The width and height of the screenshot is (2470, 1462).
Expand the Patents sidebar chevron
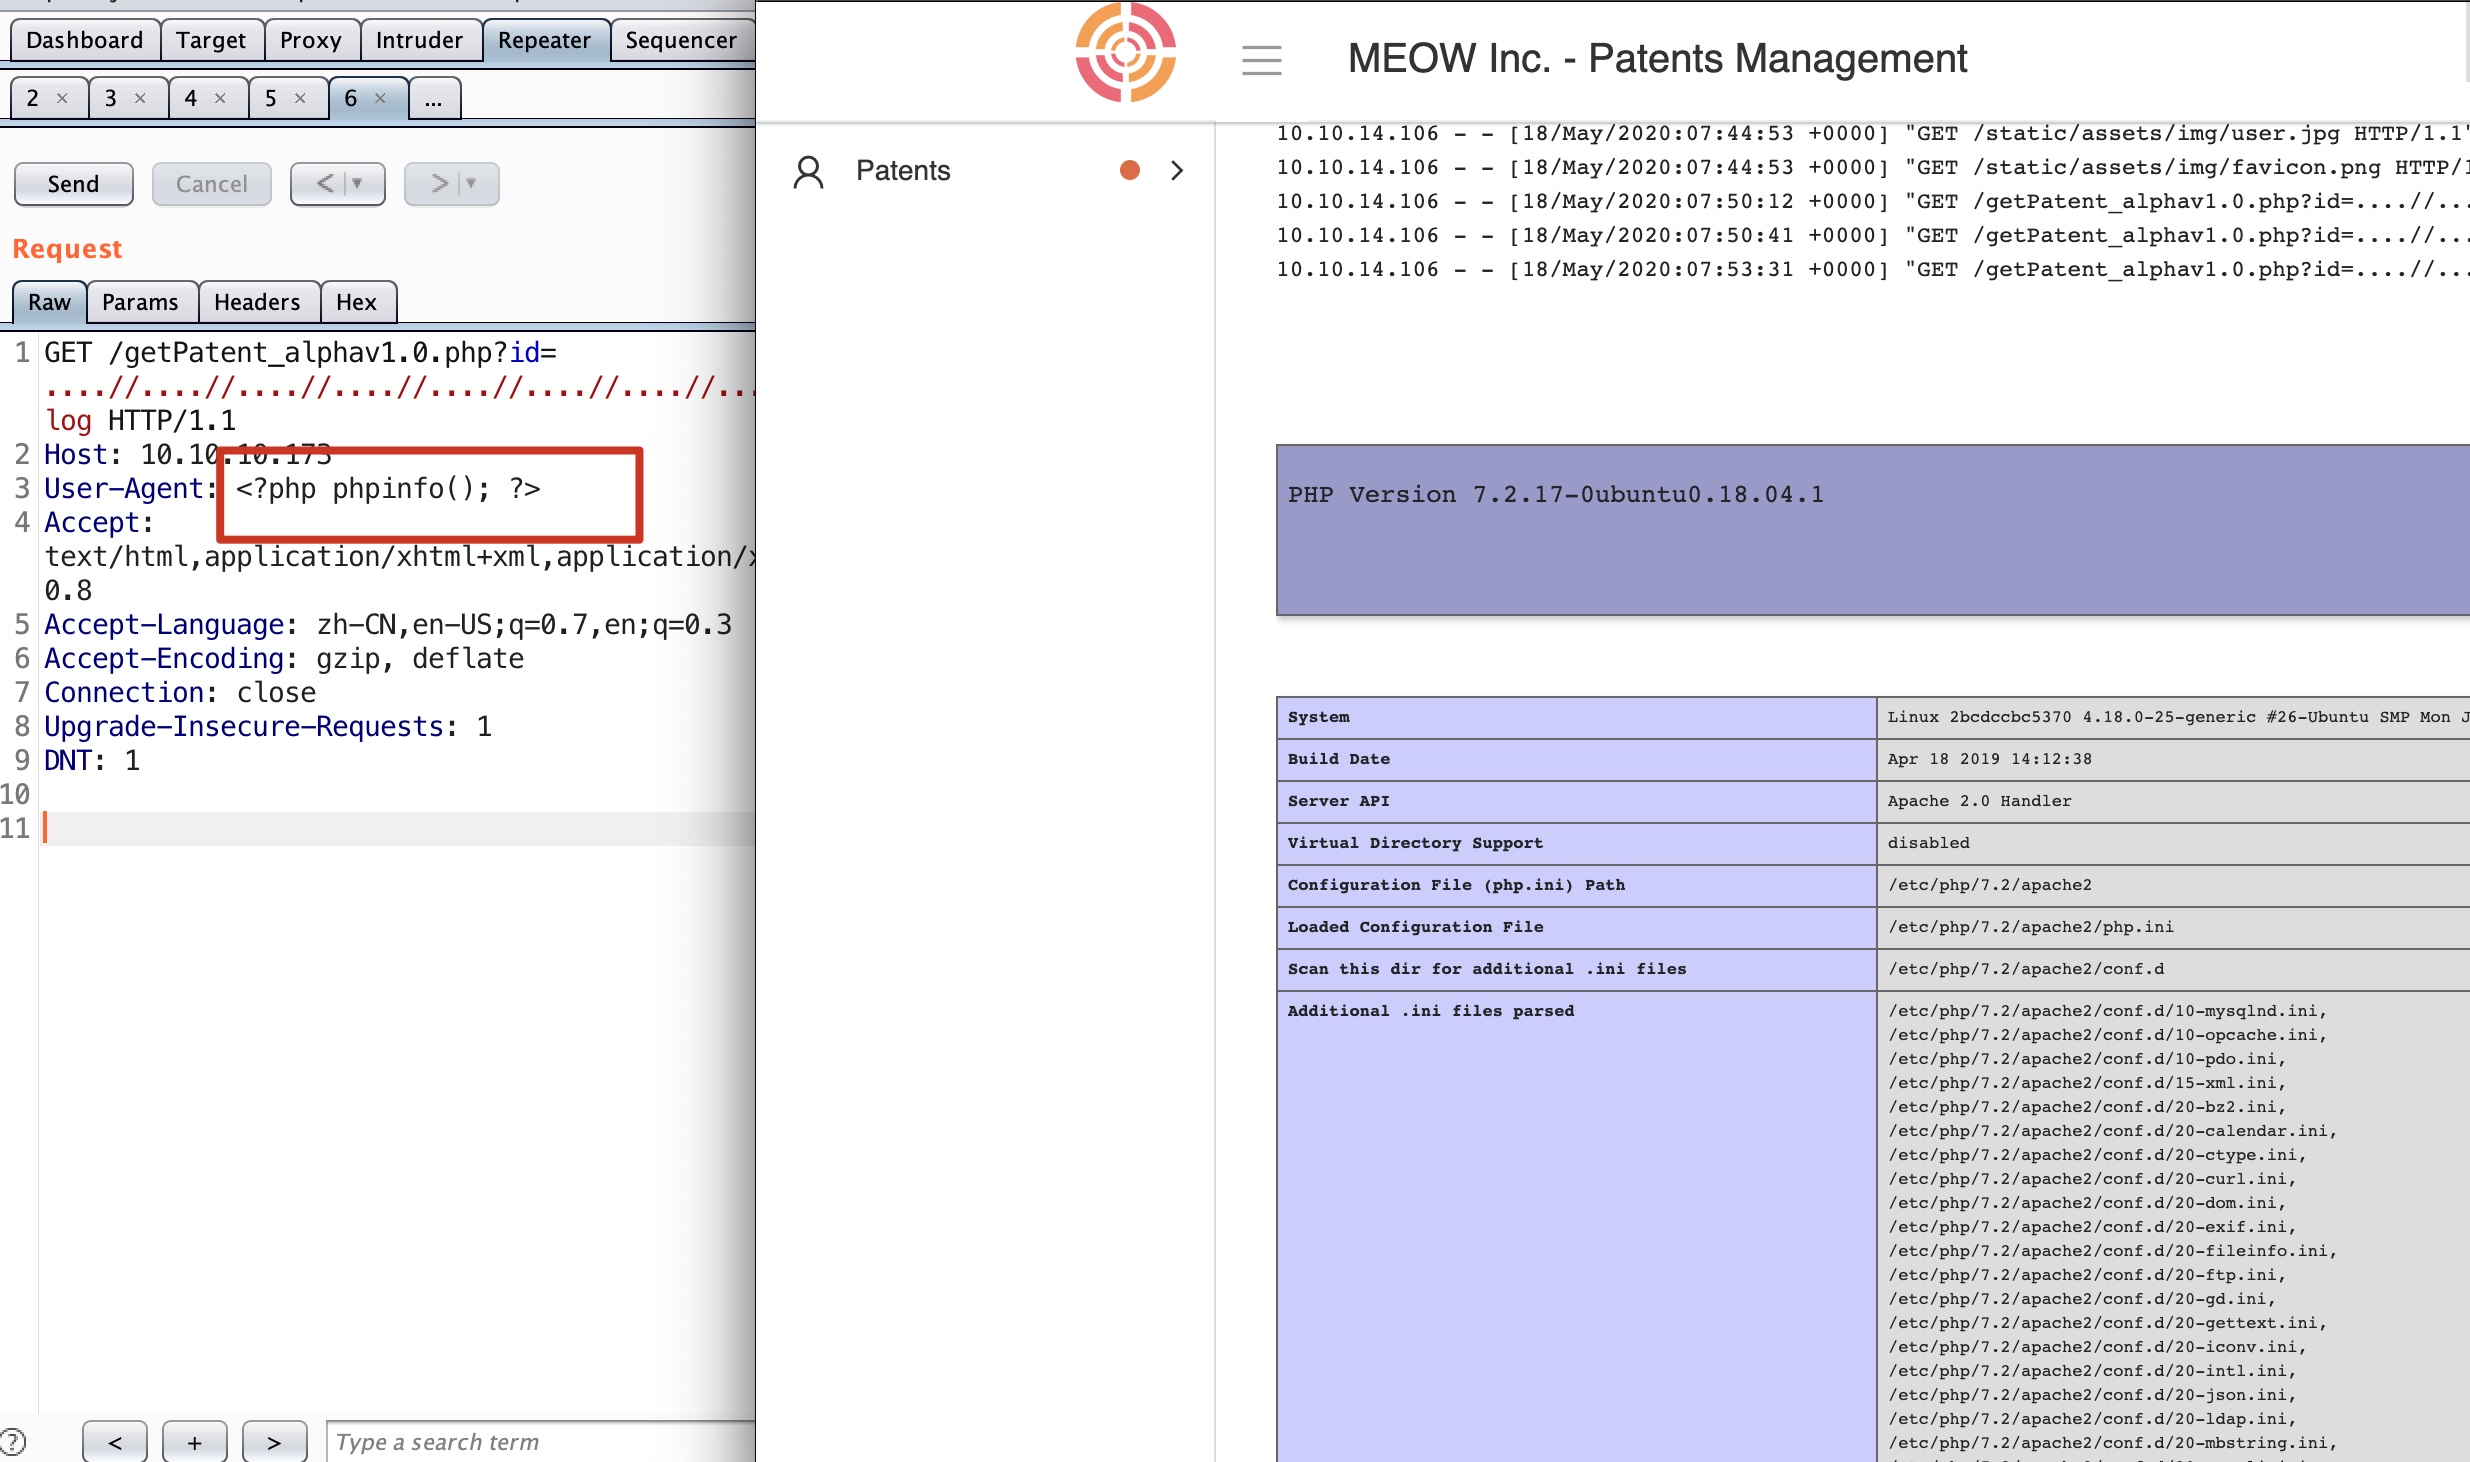point(1177,171)
